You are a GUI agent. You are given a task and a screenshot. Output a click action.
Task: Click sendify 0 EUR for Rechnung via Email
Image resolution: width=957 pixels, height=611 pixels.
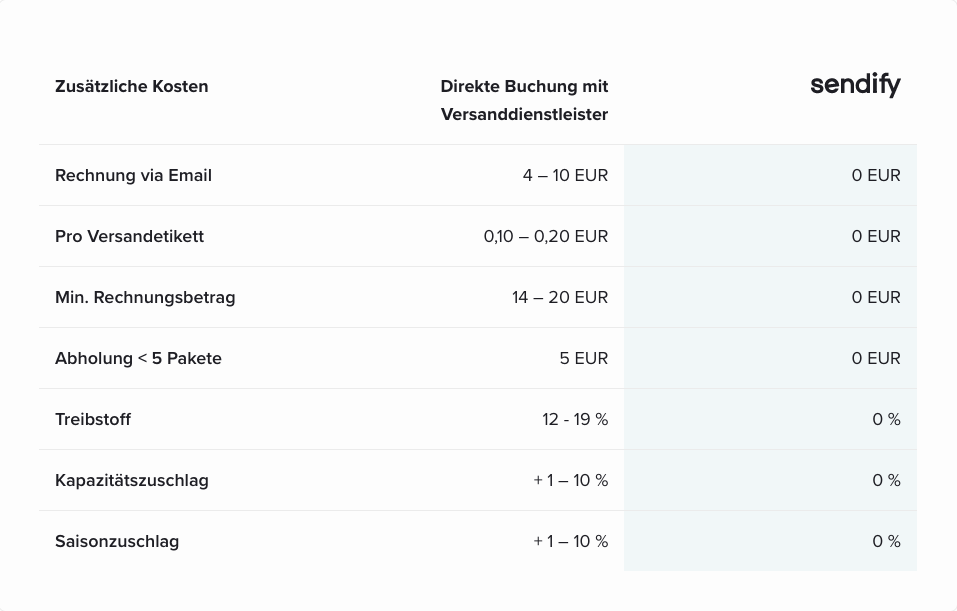click(876, 175)
